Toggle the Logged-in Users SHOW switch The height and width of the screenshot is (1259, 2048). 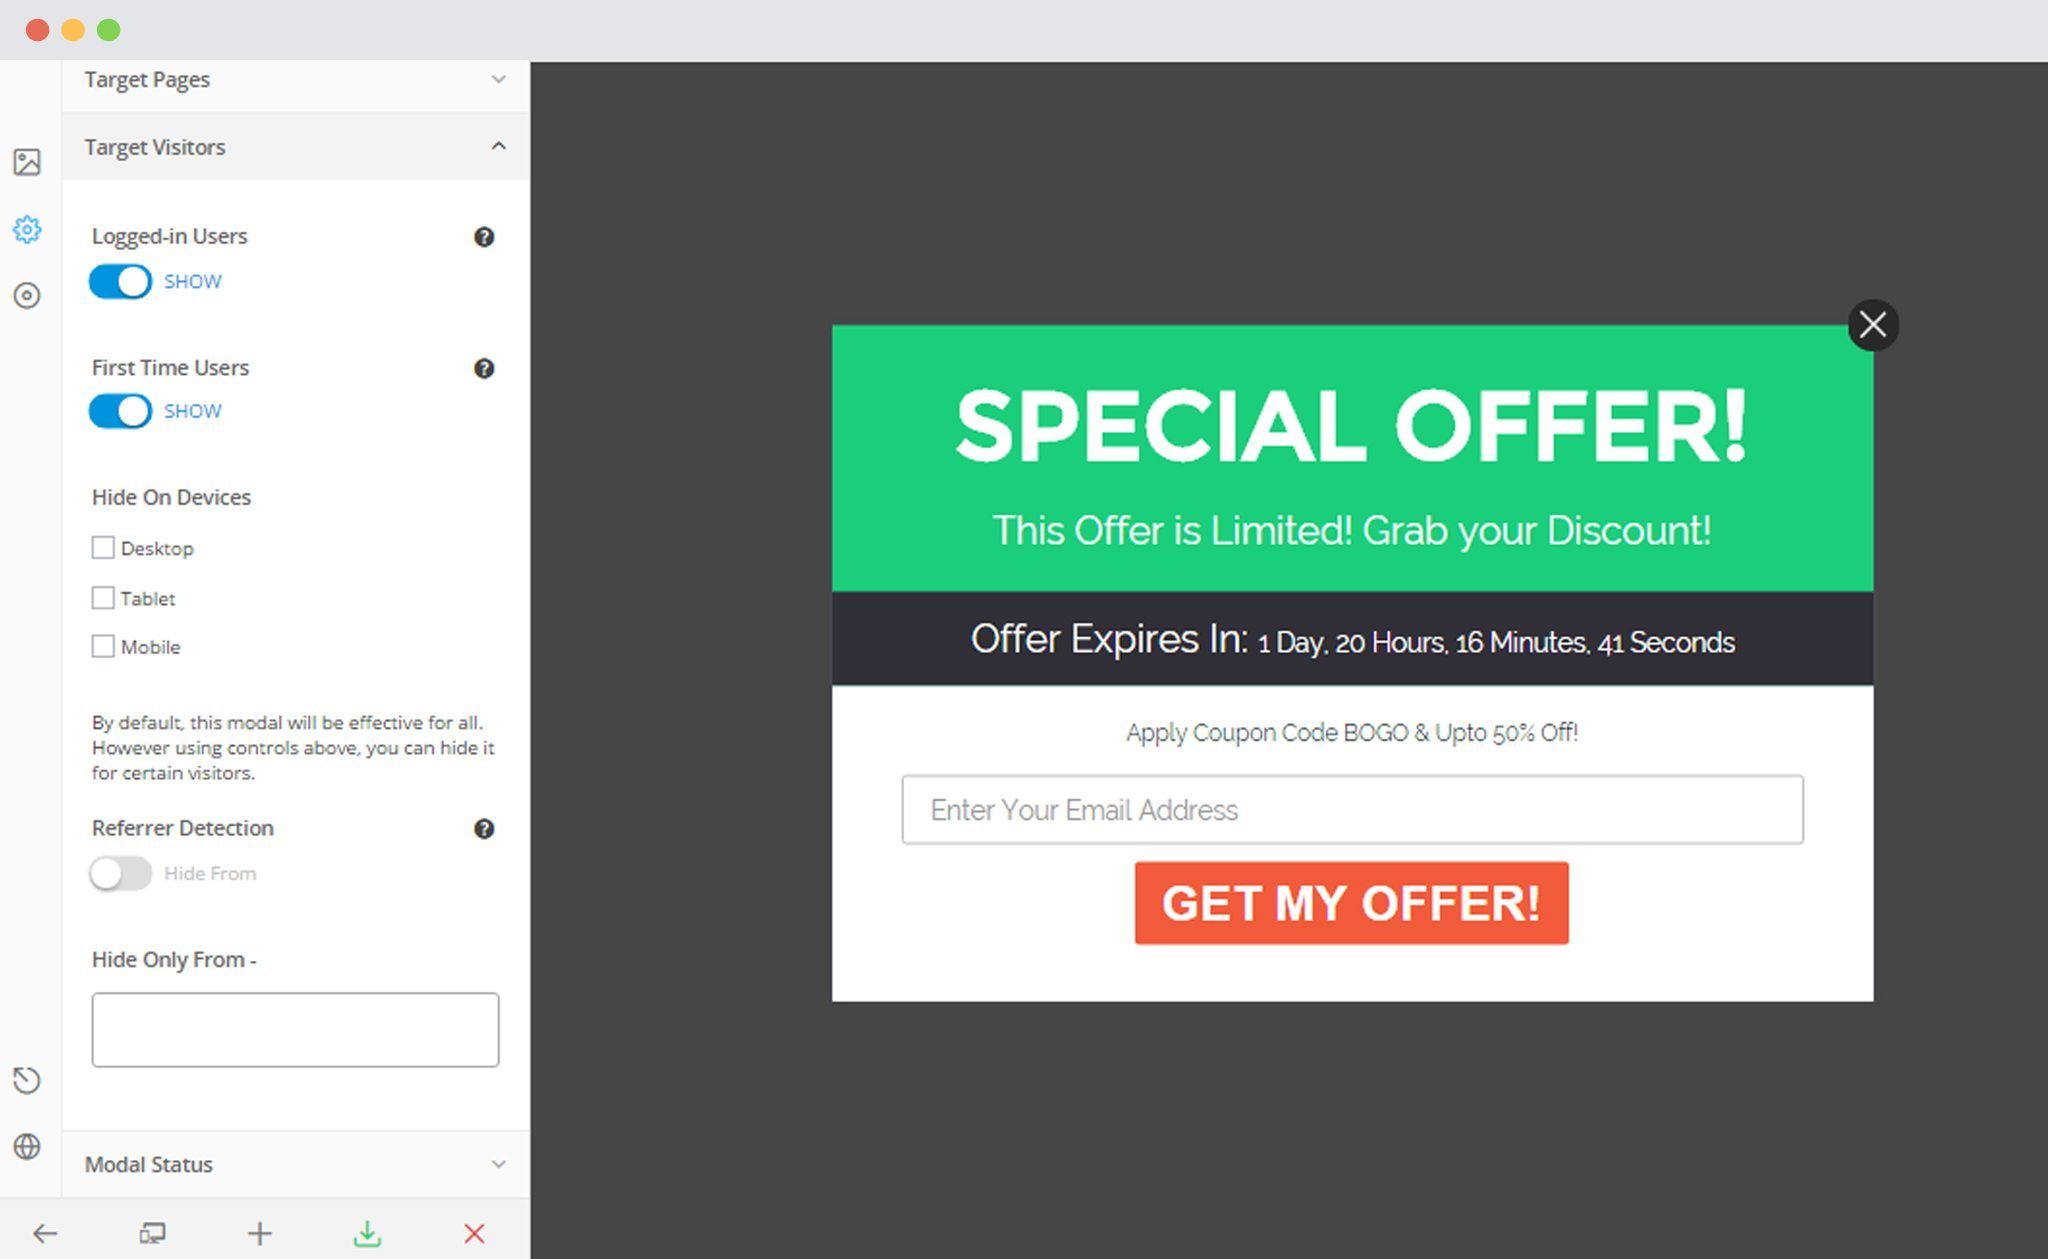click(x=120, y=281)
